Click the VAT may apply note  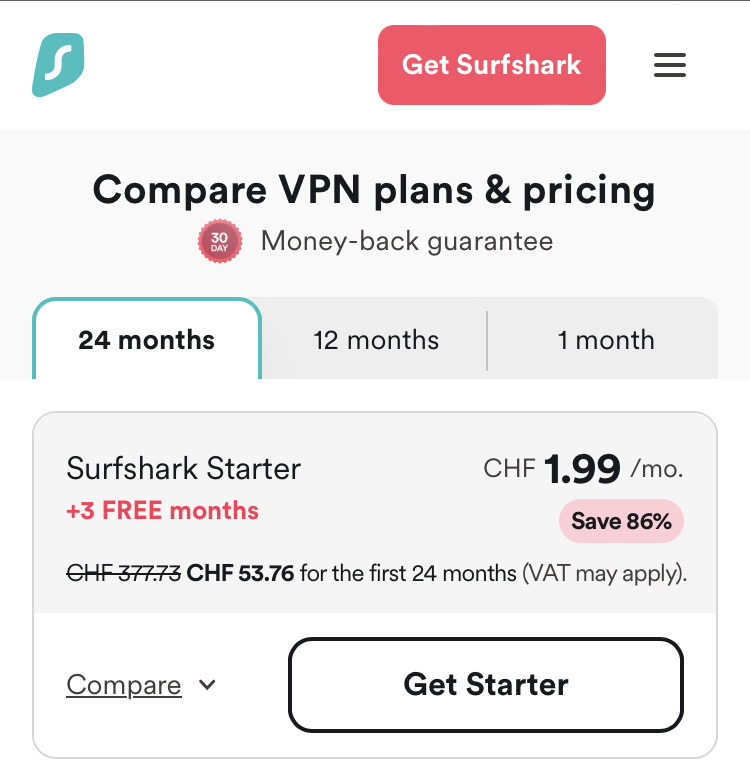click(603, 574)
